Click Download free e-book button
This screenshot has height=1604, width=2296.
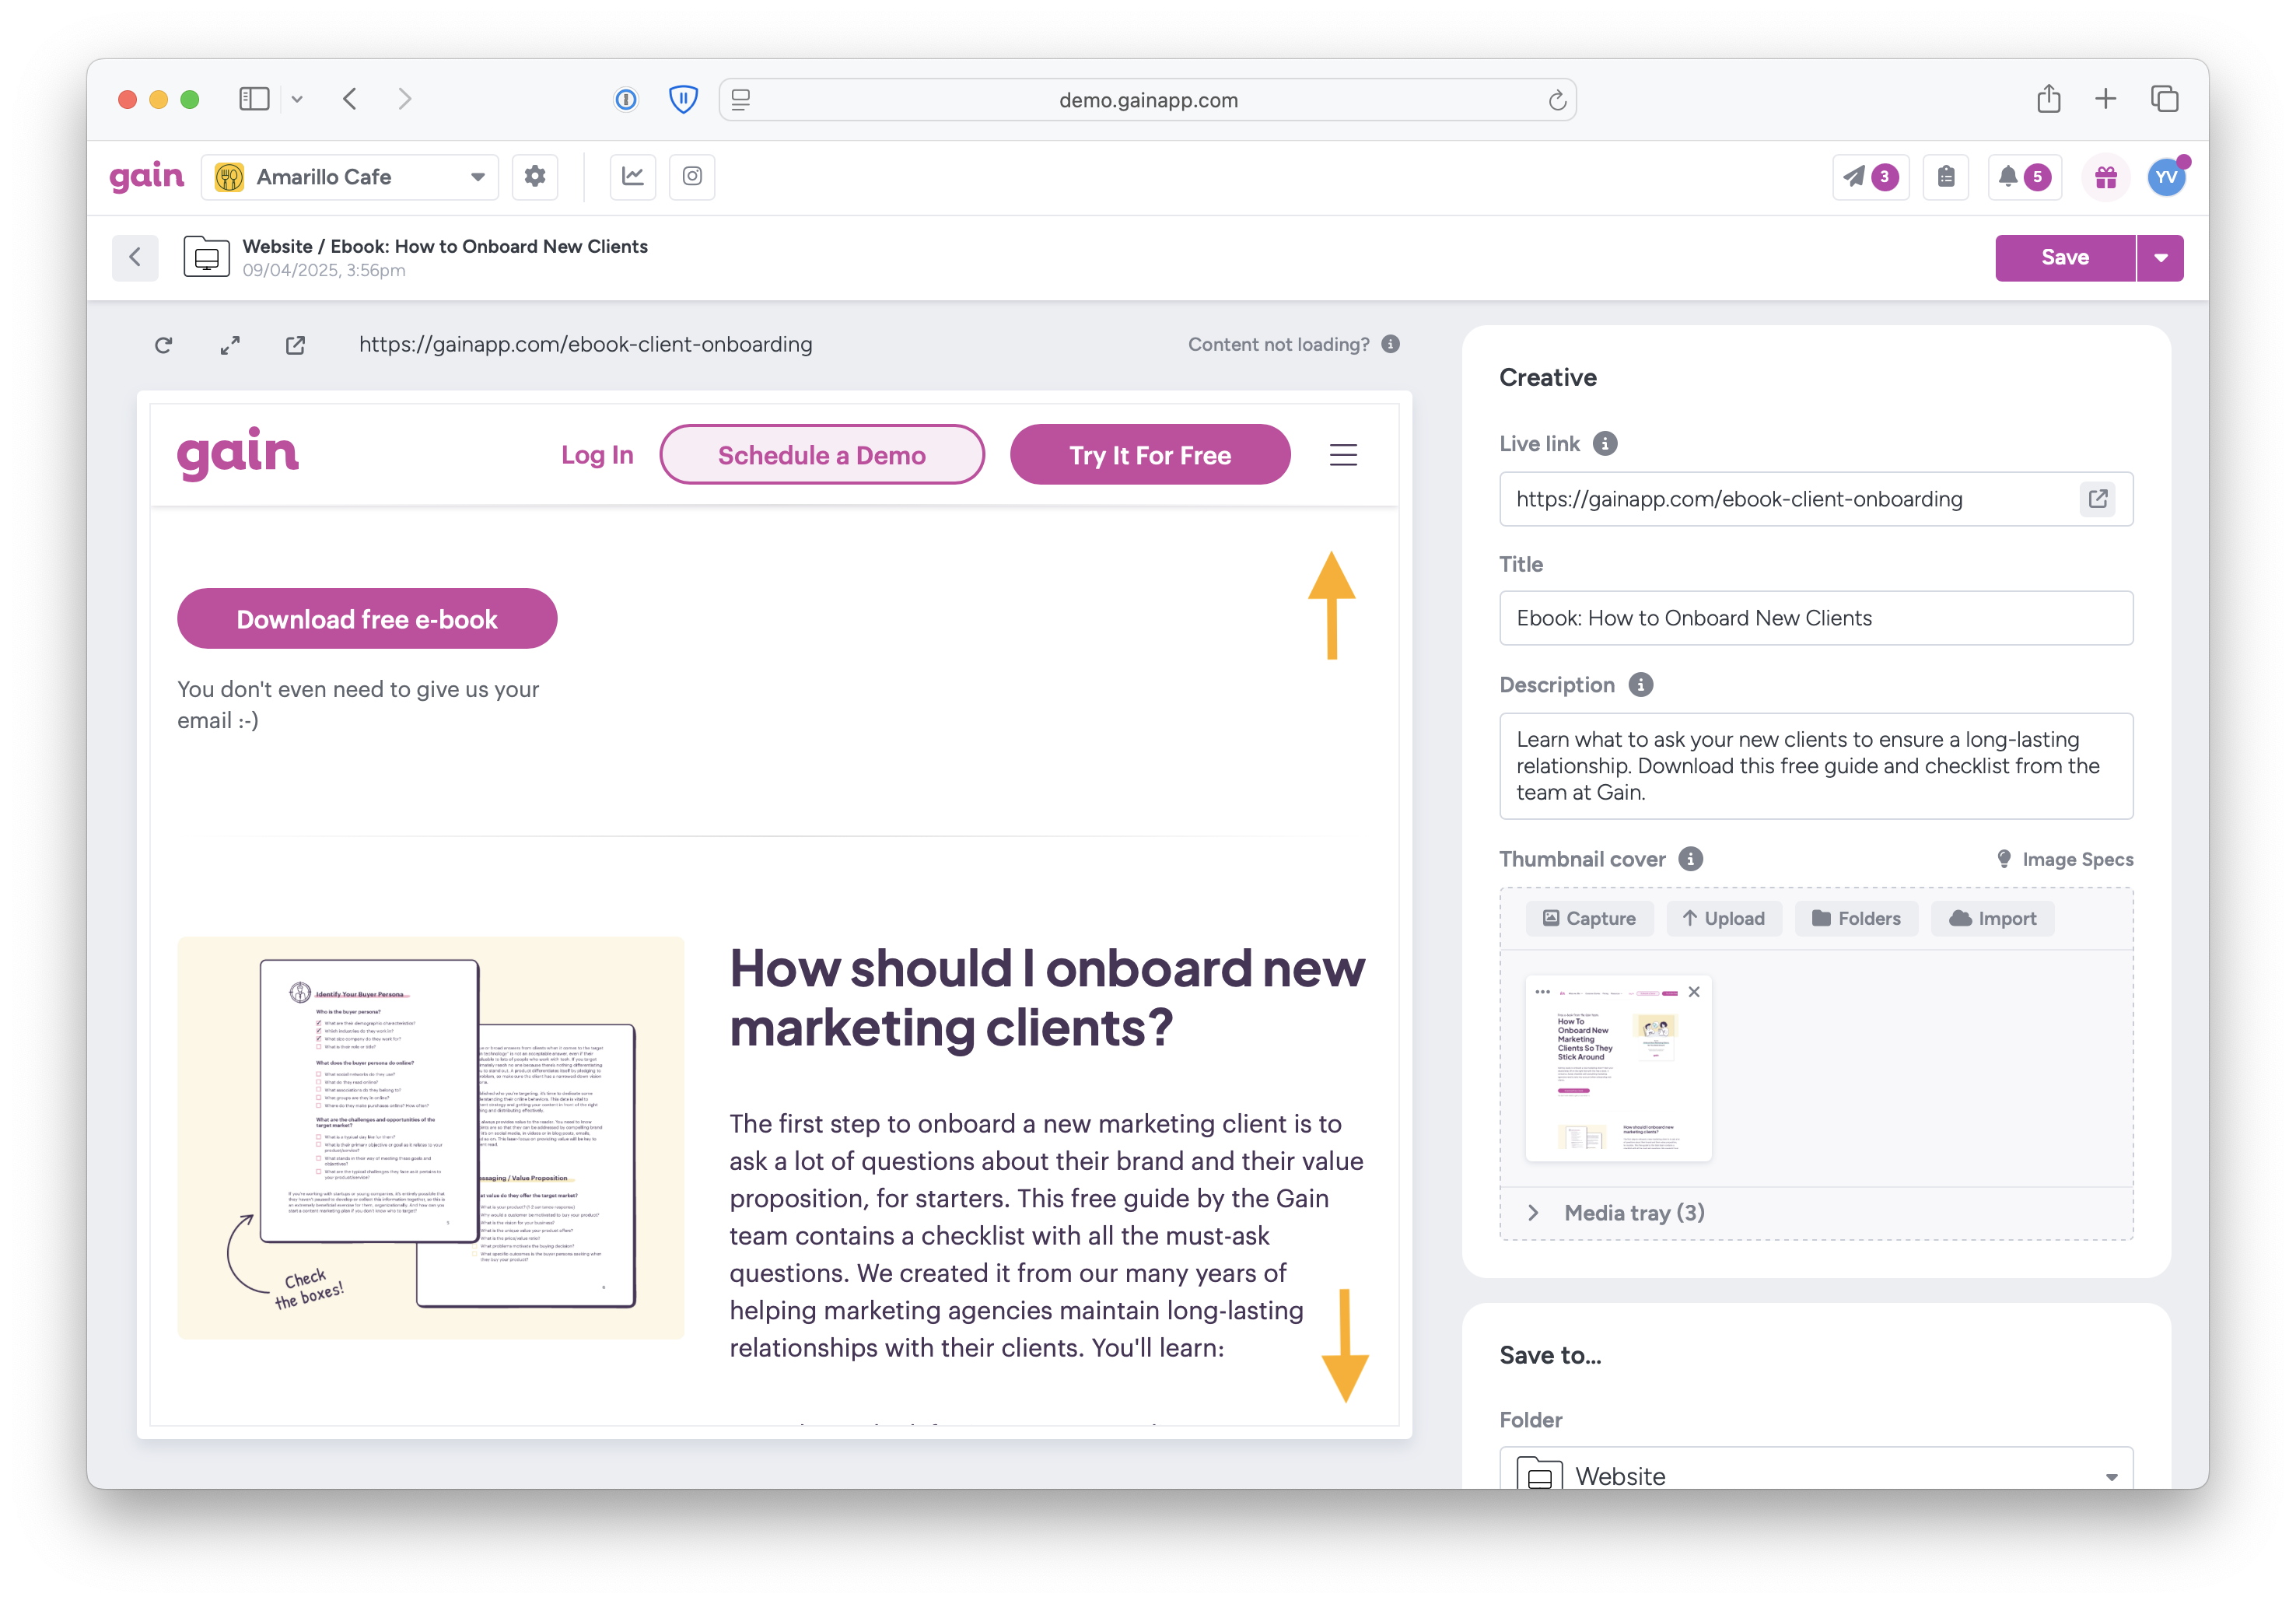[367, 619]
